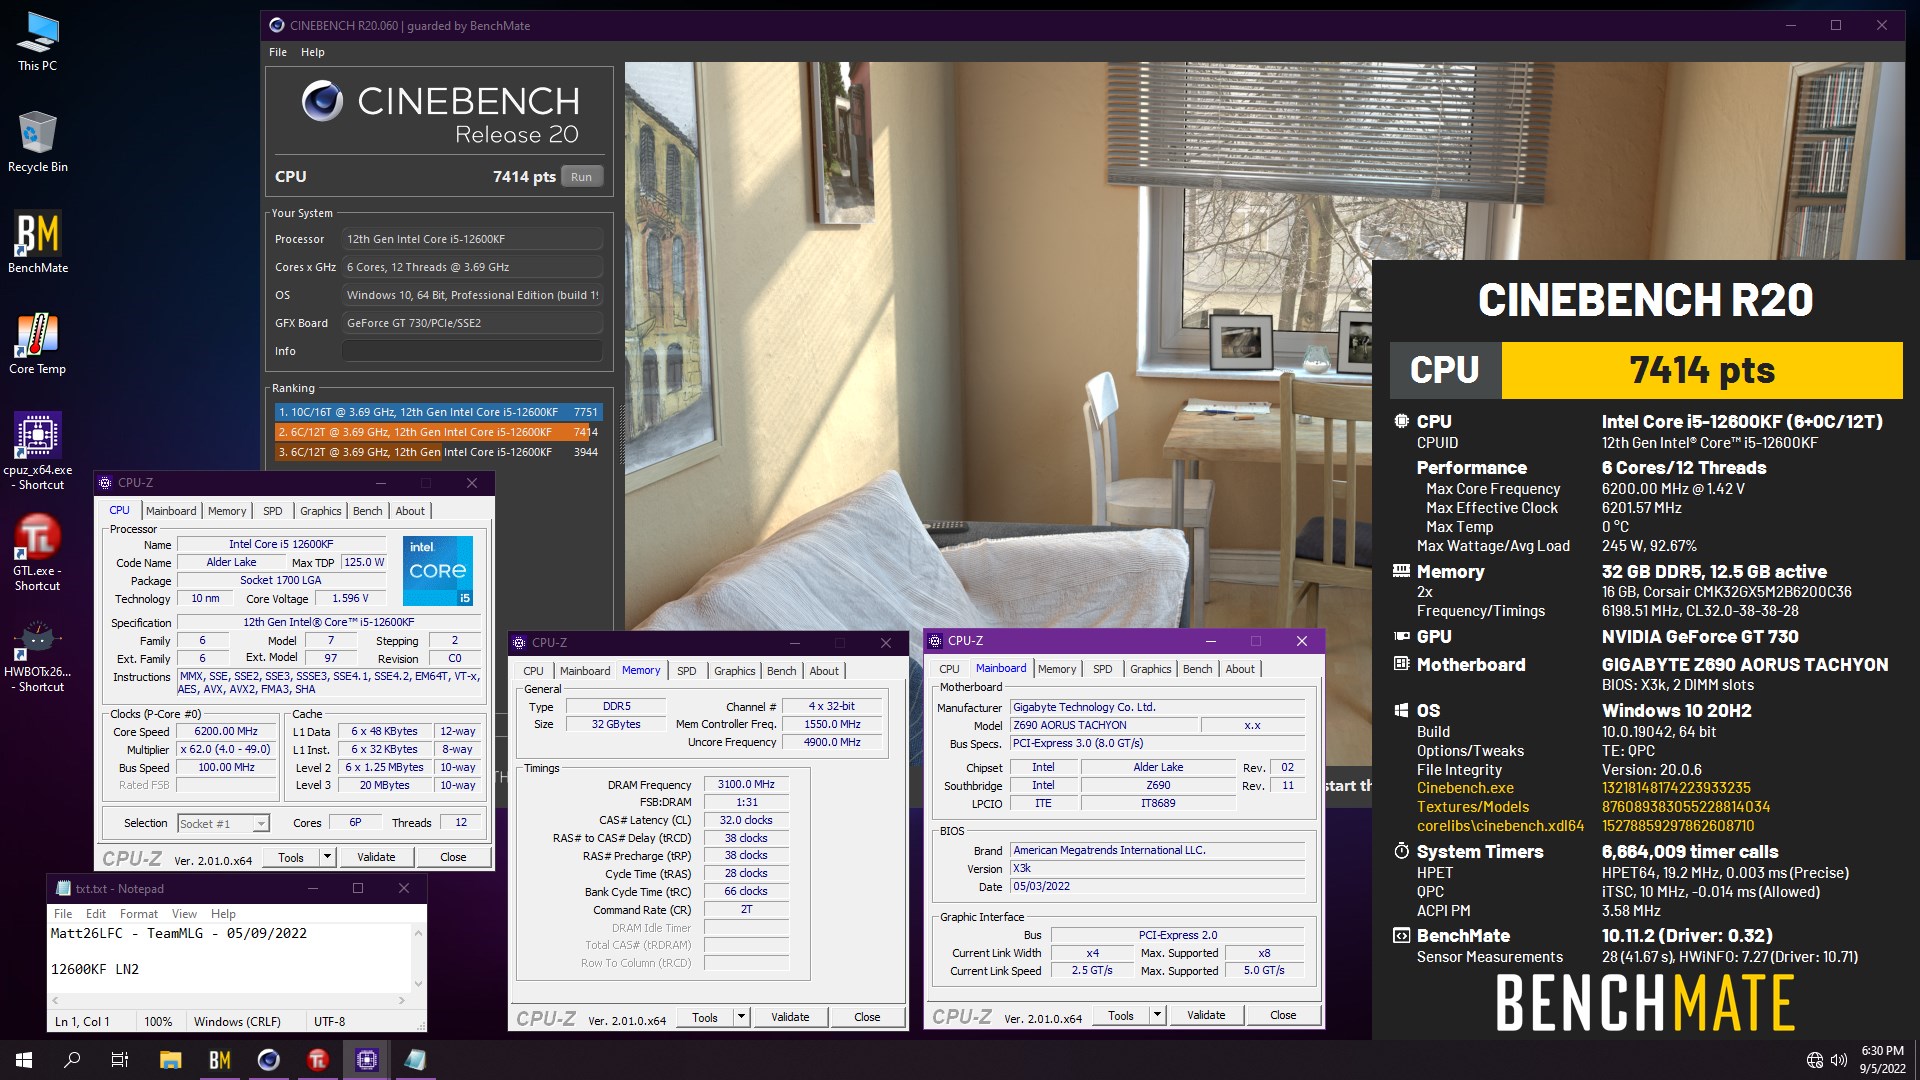Open Graphics tab in CPU tab window
The width and height of the screenshot is (1920, 1080).
pyautogui.click(x=321, y=511)
